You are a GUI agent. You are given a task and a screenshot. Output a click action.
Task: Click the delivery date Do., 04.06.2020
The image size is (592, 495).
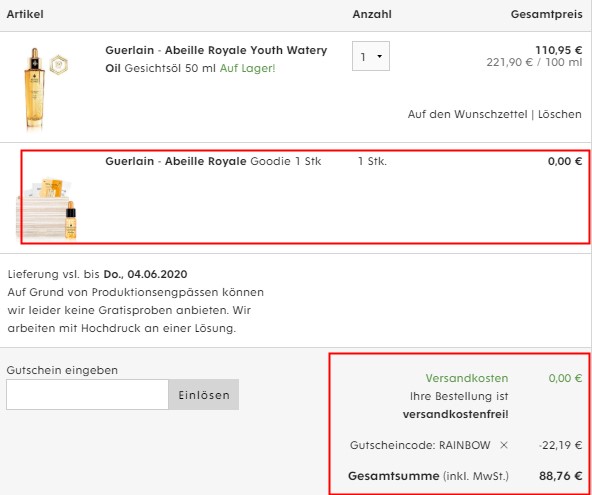click(145, 274)
